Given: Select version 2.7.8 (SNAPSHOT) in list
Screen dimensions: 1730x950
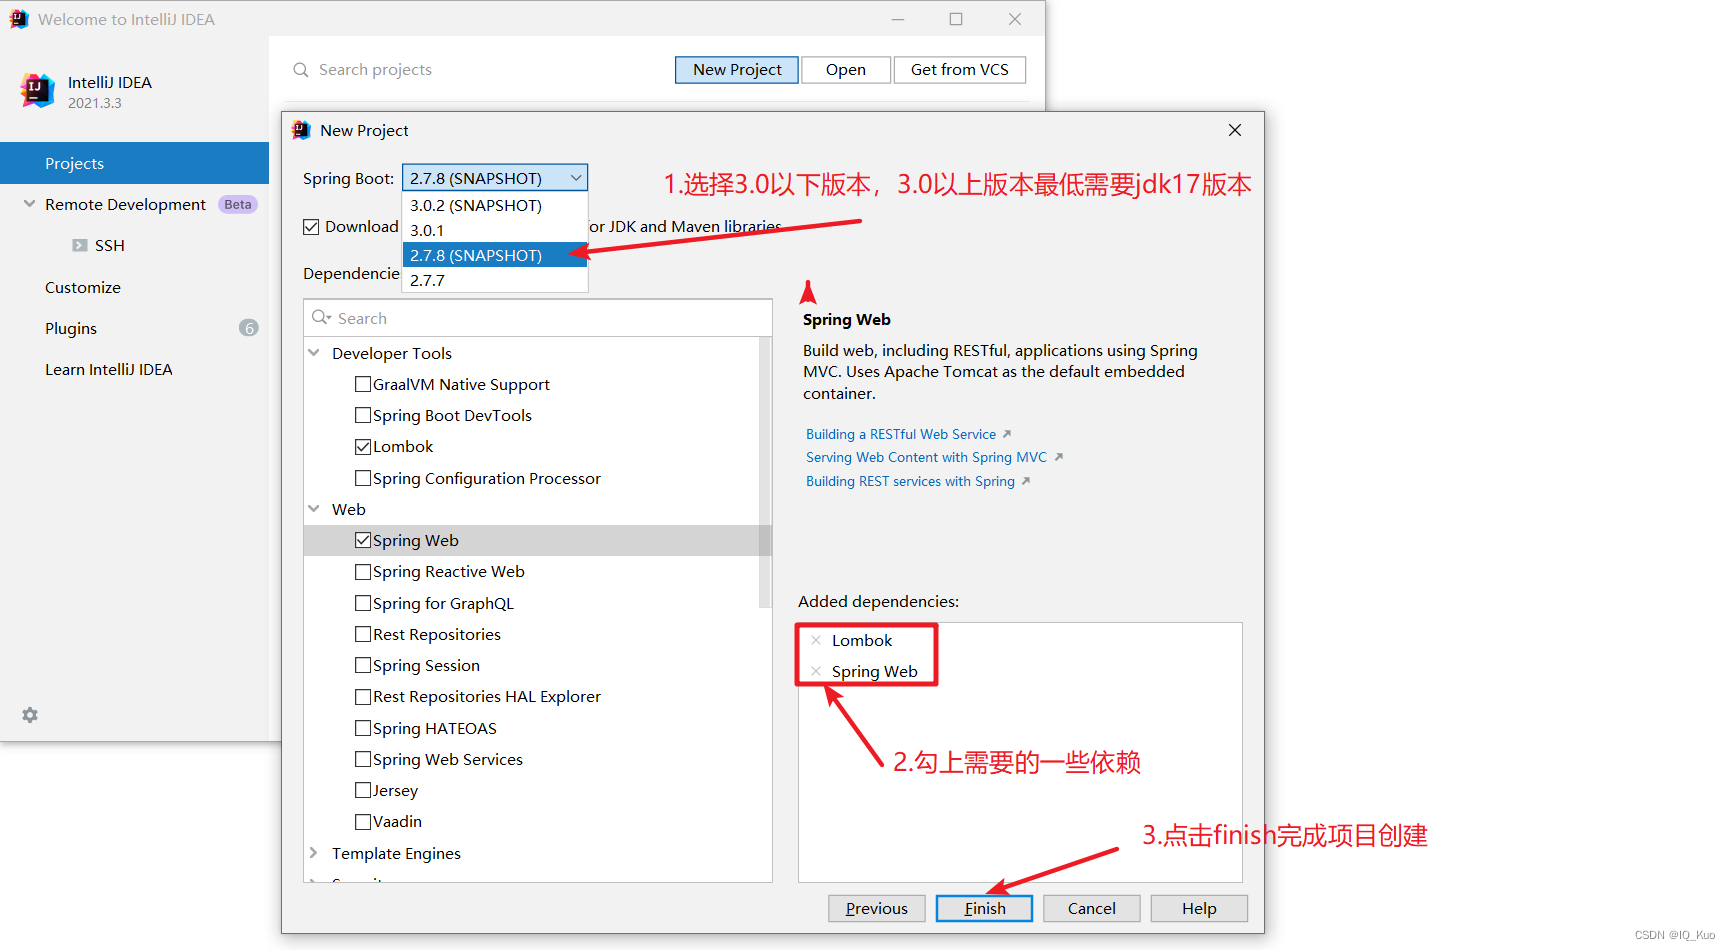Looking at the screenshot, I should point(495,255).
